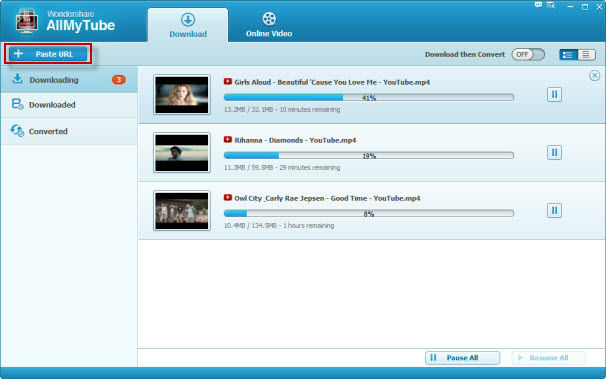Click the '1 hours remaining' status text

(x=308, y=225)
